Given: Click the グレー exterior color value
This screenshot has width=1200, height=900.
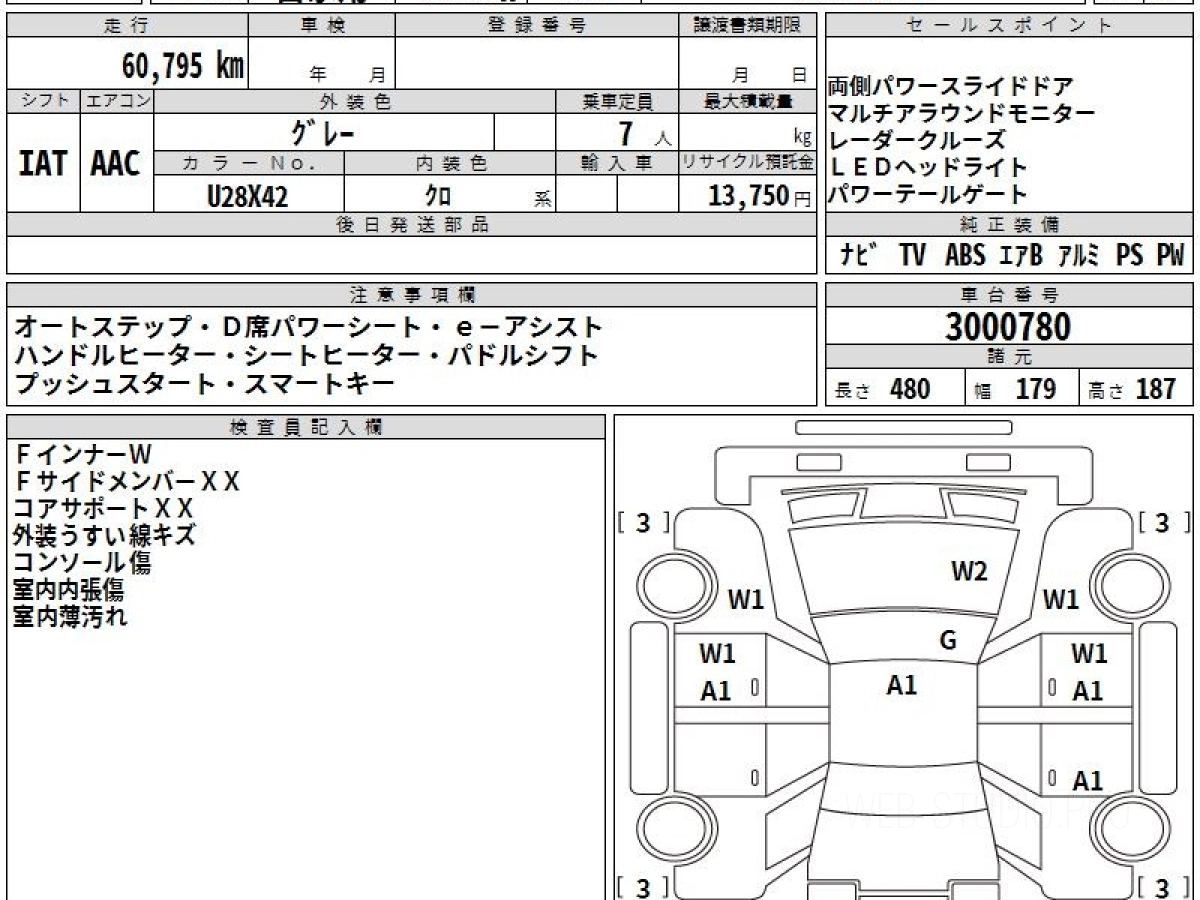Looking at the screenshot, I should (x=322, y=132).
